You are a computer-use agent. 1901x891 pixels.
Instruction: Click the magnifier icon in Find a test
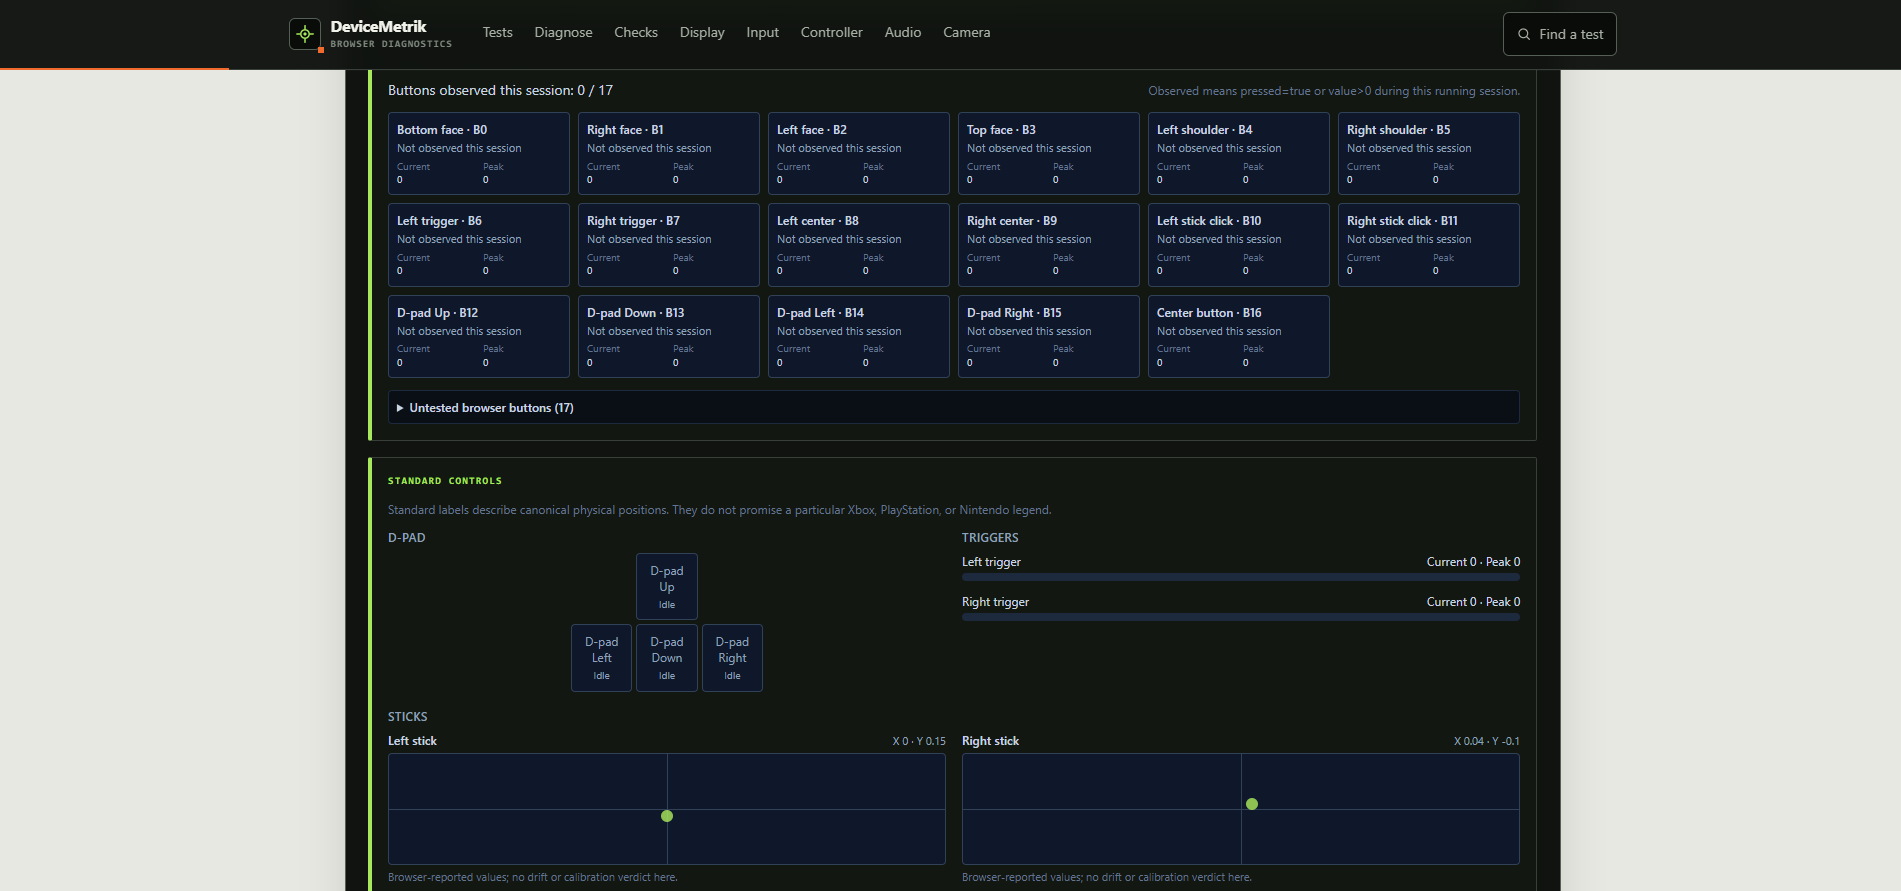point(1524,34)
